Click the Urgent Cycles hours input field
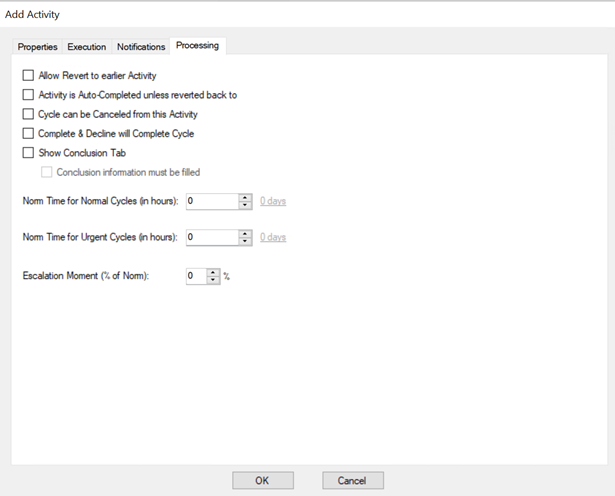The image size is (615, 496). (211, 237)
